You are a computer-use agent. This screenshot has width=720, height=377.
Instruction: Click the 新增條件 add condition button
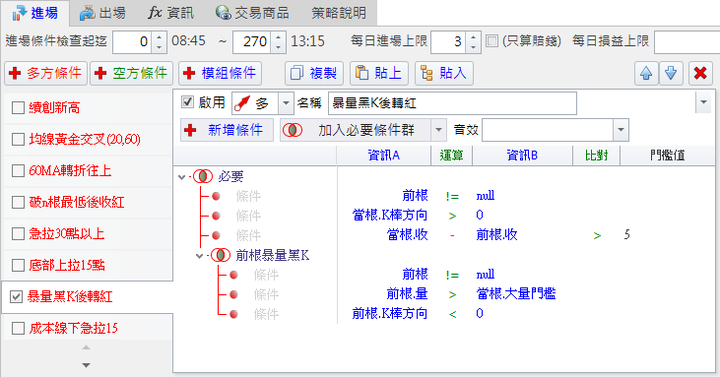pos(227,130)
